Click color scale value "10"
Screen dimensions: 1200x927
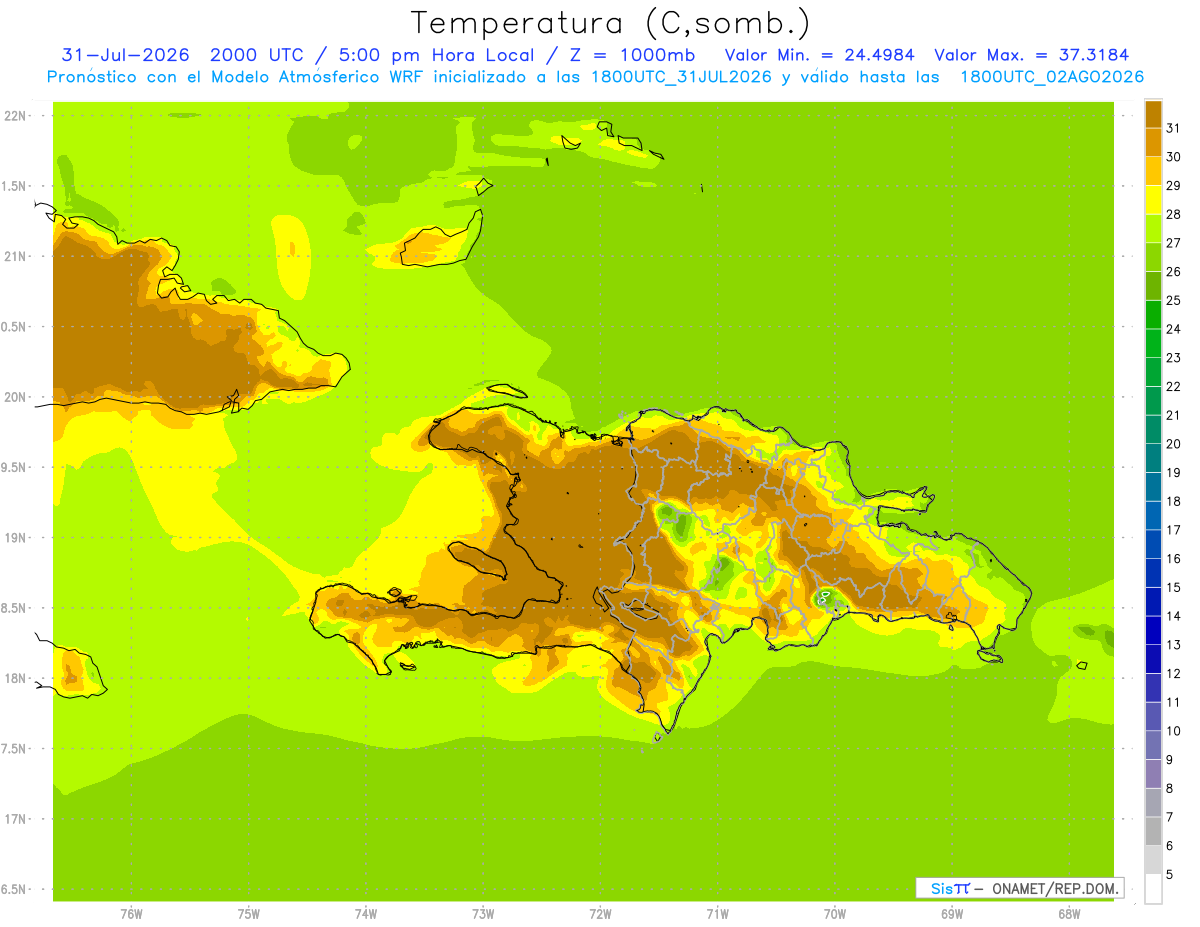click(x=1174, y=731)
